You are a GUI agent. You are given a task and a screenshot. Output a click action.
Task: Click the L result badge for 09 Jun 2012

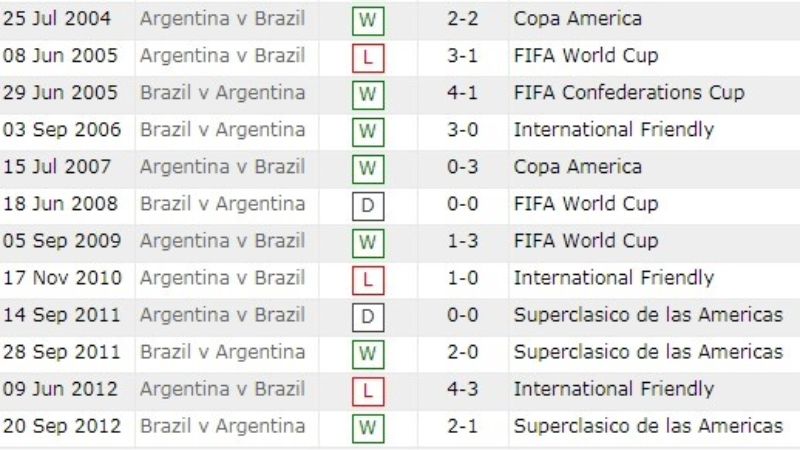[x=368, y=391]
